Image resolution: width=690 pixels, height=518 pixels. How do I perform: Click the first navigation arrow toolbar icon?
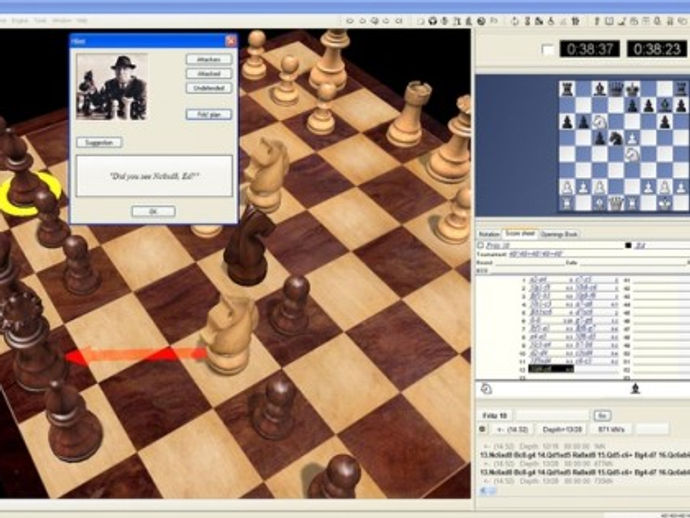click(x=350, y=21)
